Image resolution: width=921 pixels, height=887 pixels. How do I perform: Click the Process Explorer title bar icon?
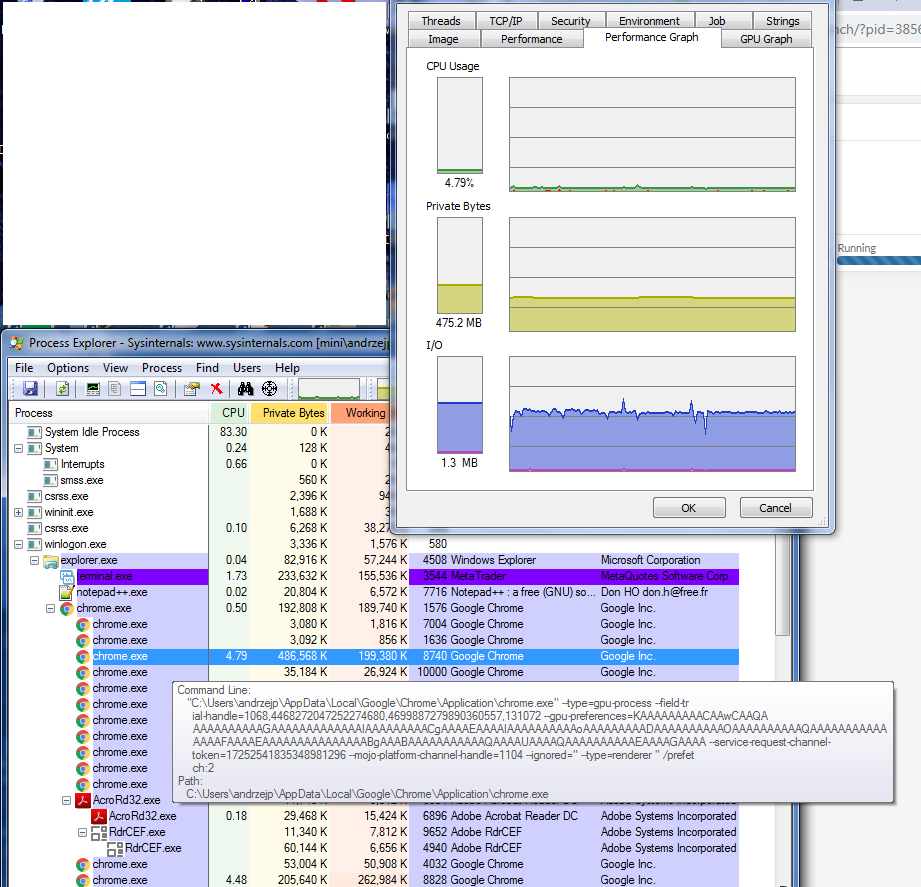[x=16, y=342]
